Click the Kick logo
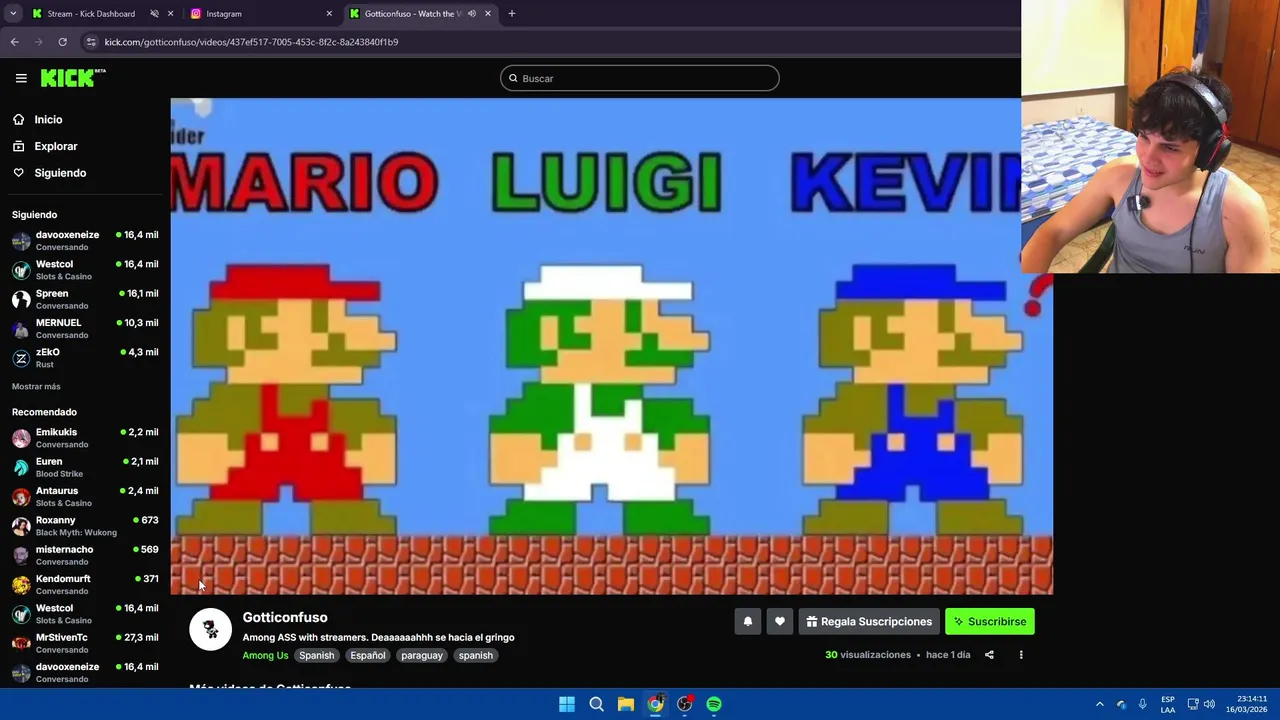This screenshot has height=720, width=1280. click(72, 78)
